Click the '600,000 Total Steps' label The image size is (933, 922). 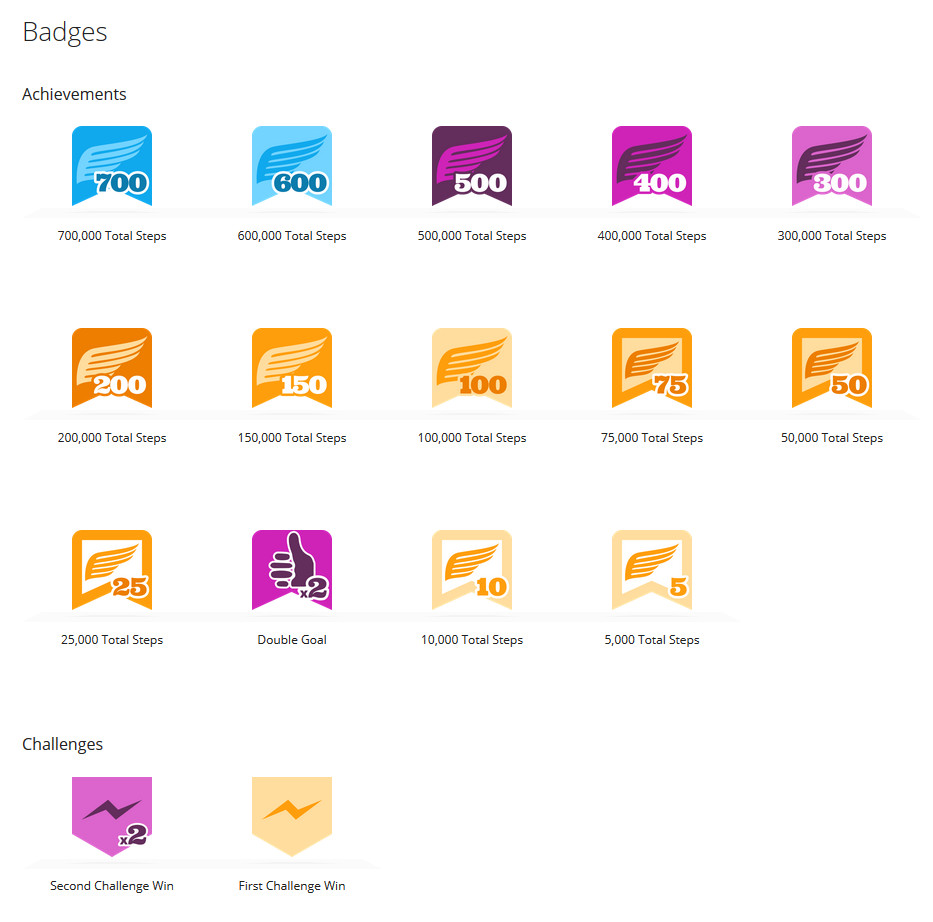[x=292, y=236]
